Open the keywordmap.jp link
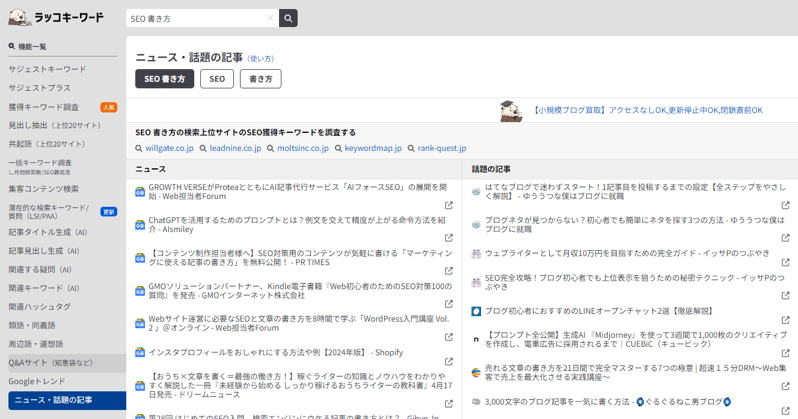This screenshot has height=419, width=798. (x=373, y=149)
